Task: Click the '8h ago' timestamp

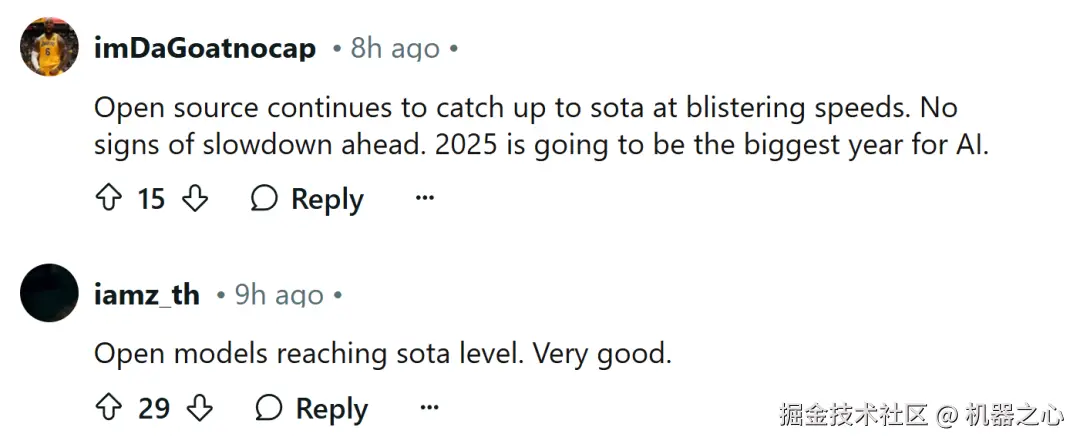Action: click(395, 48)
